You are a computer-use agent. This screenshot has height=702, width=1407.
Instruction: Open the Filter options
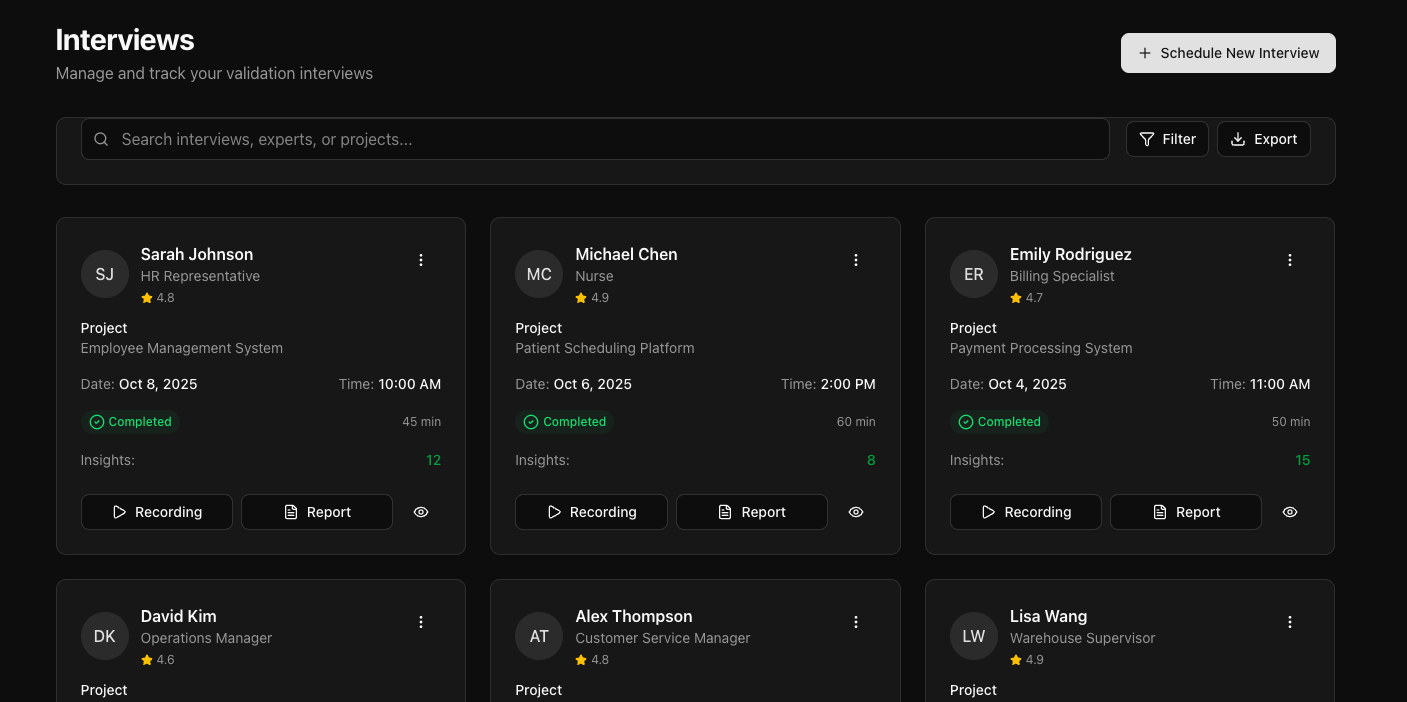pyautogui.click(x=1167, y=139)
